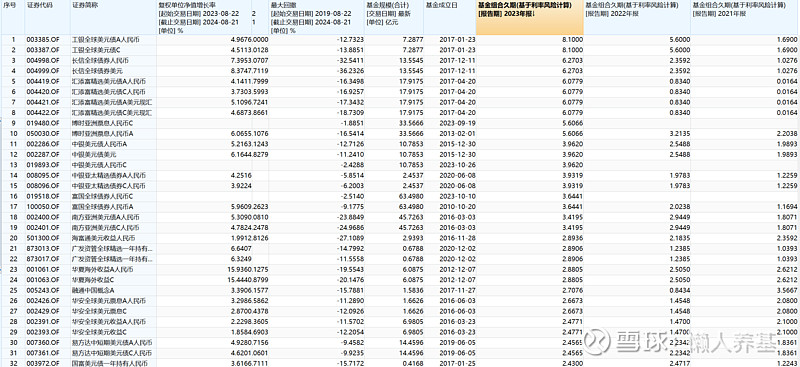Select fund code 004999.OF
This screenshot has height=367, width=800.
[x=43, y=71]
